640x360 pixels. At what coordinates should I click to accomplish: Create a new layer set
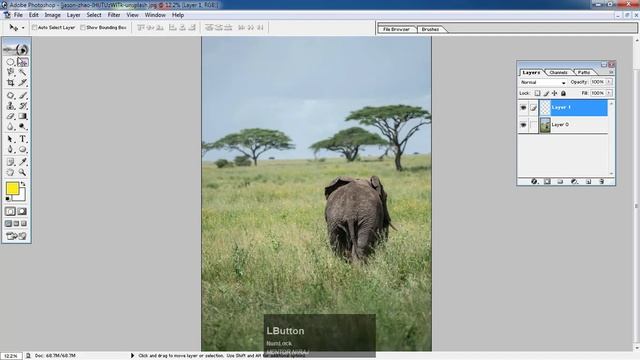(560, 181)
